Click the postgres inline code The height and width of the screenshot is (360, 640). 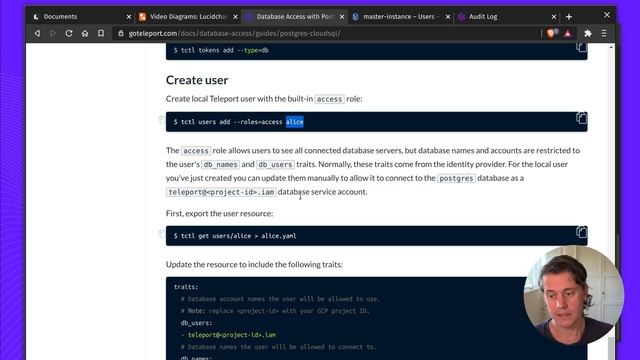click(x=456, y=178)
